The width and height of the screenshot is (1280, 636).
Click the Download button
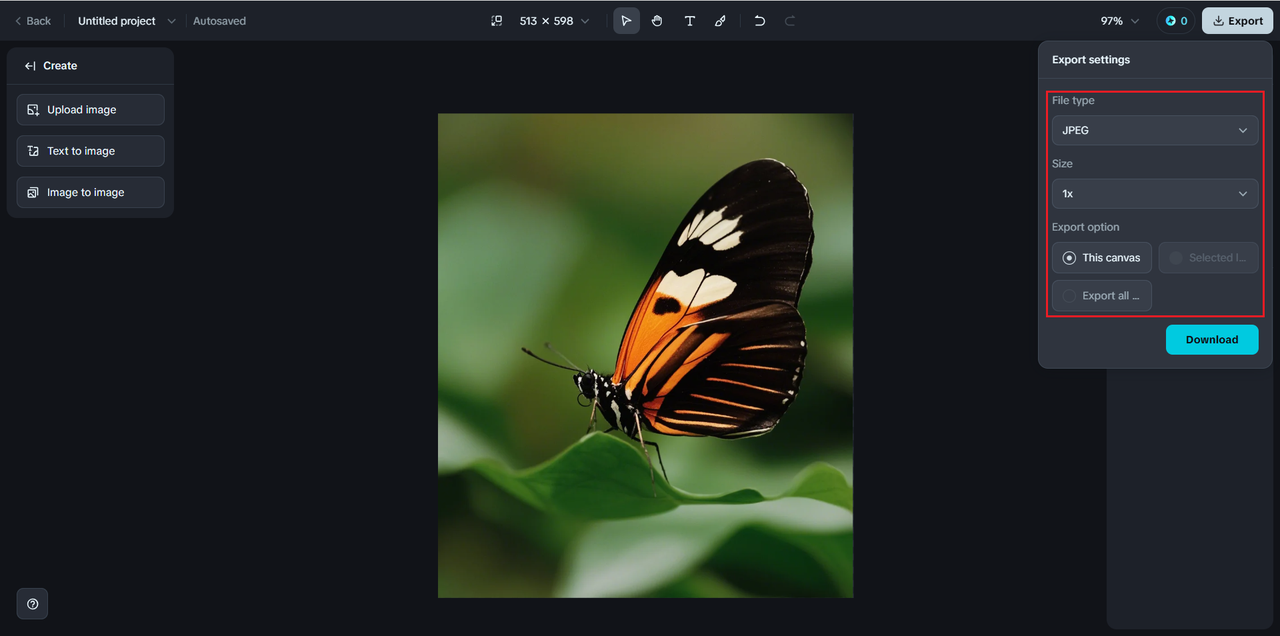tap(1212, 340)
